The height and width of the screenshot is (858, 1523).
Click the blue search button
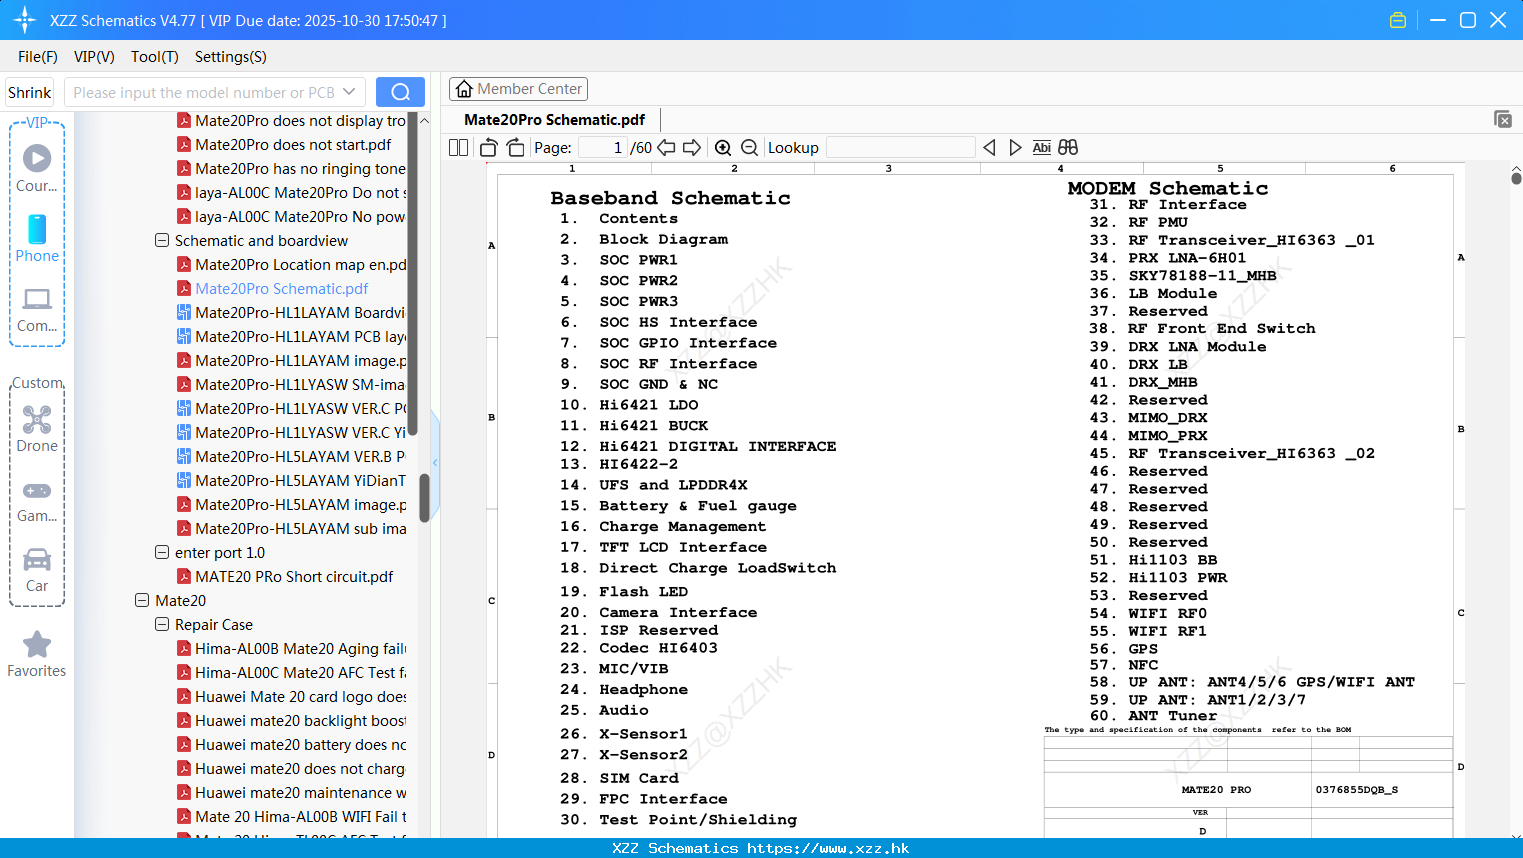click(400, 92)
